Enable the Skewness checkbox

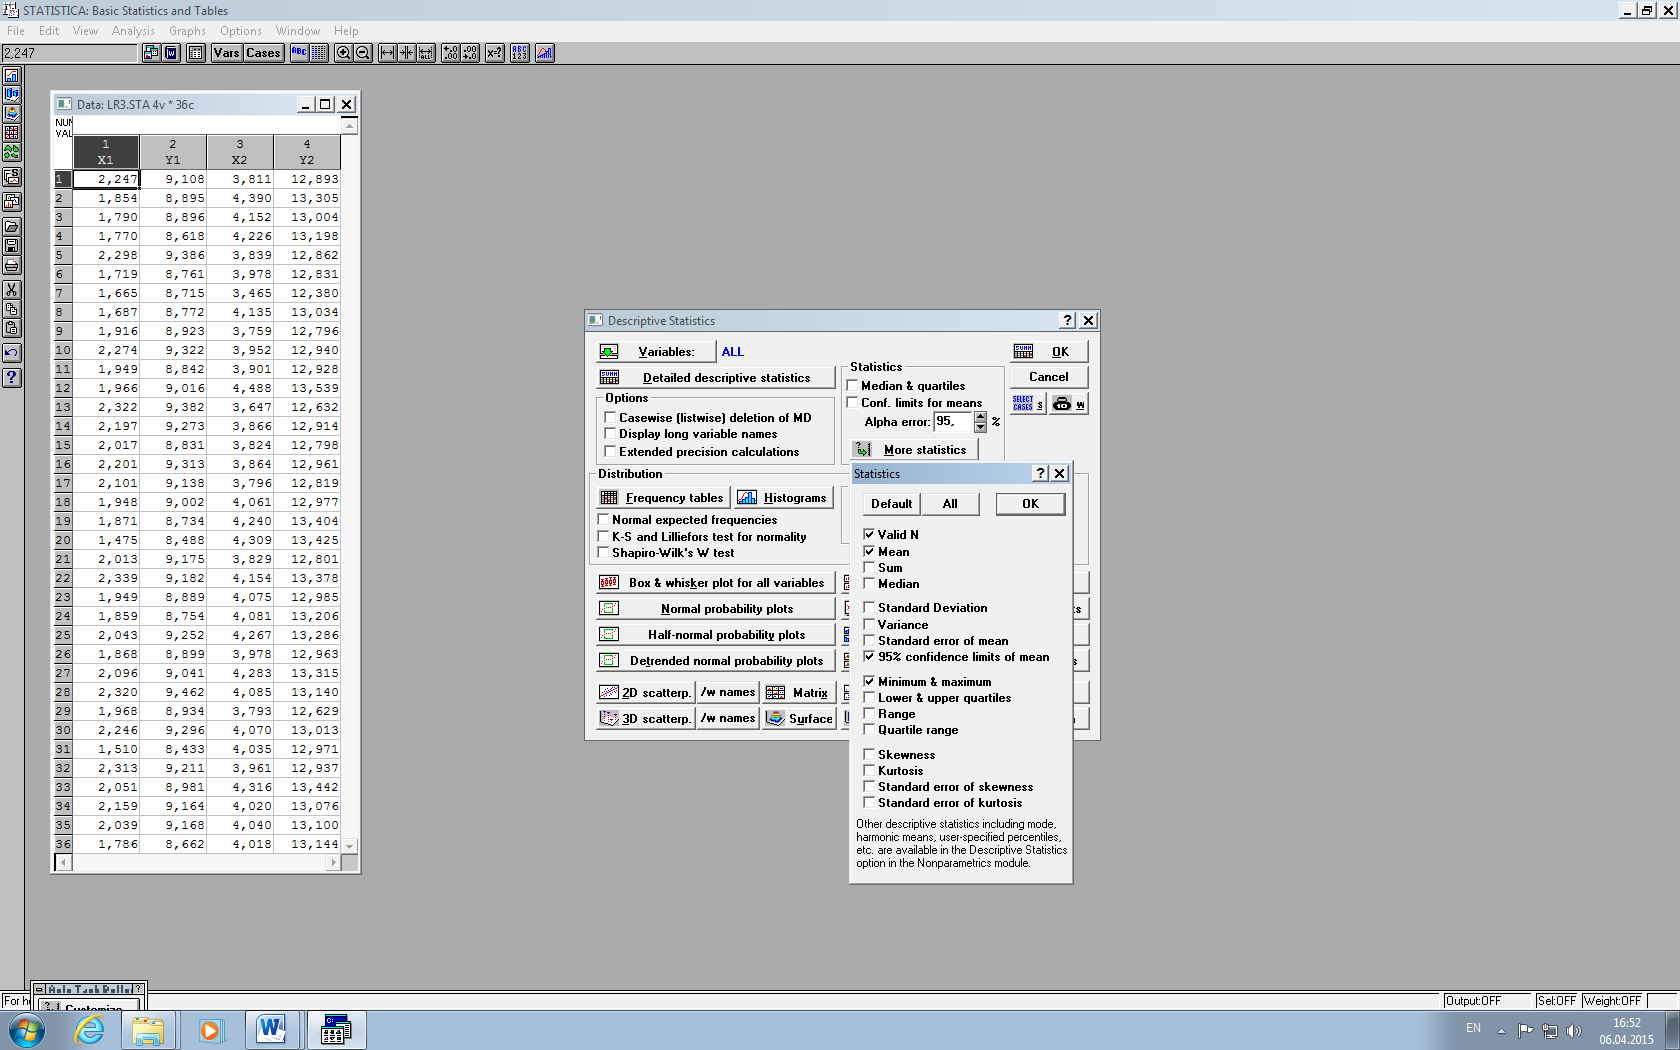pos(869,755)
